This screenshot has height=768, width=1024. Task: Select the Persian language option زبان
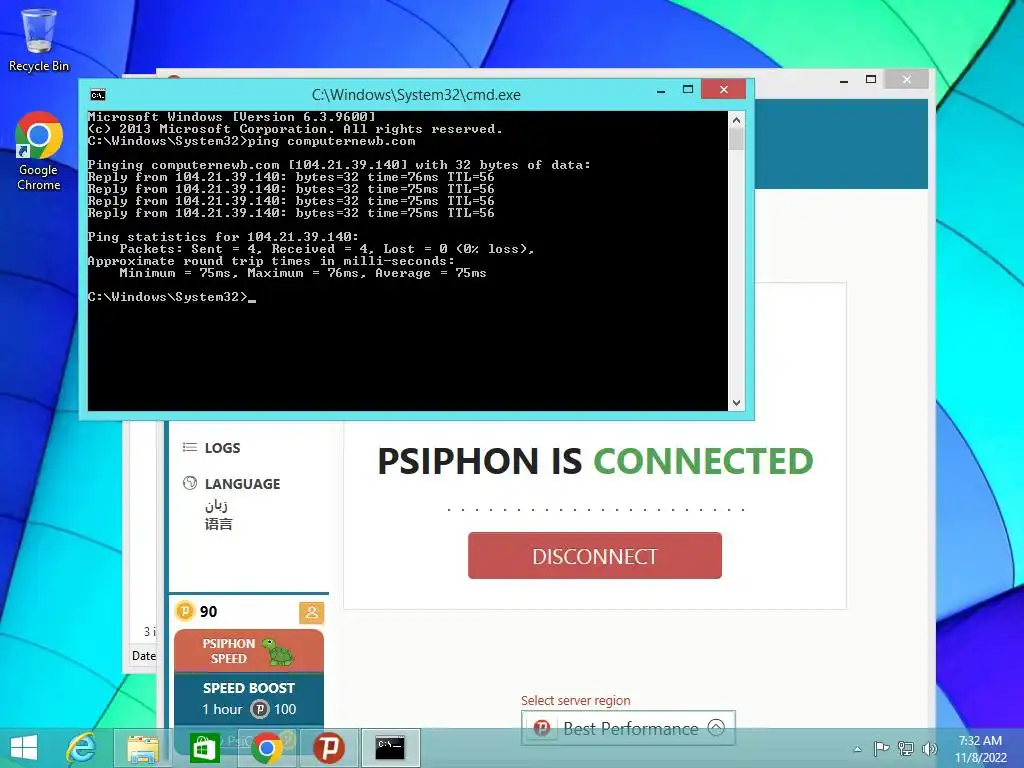pyautogui.click(x=216, y=505)
